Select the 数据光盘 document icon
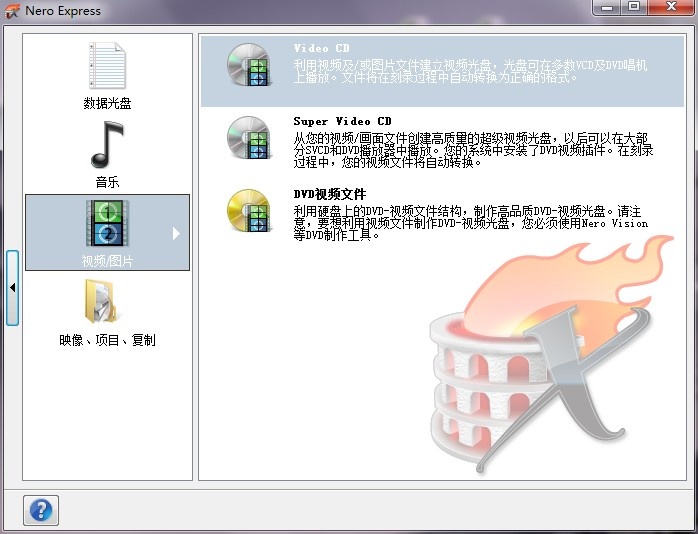 [x=107, y=65]
